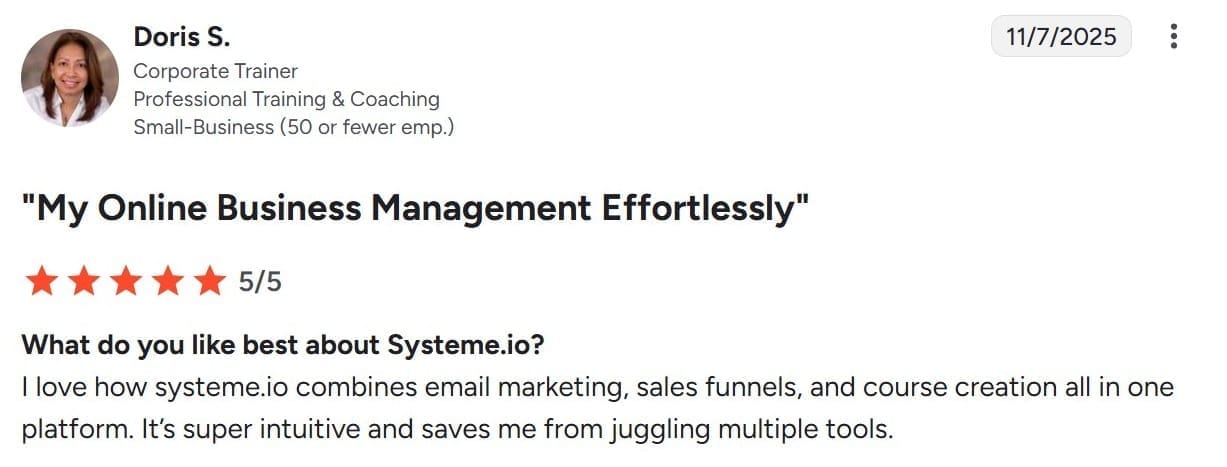Open the three-dot more options menu
The width and height of the screenshot is (1227, 467).
coord(1173,37)
